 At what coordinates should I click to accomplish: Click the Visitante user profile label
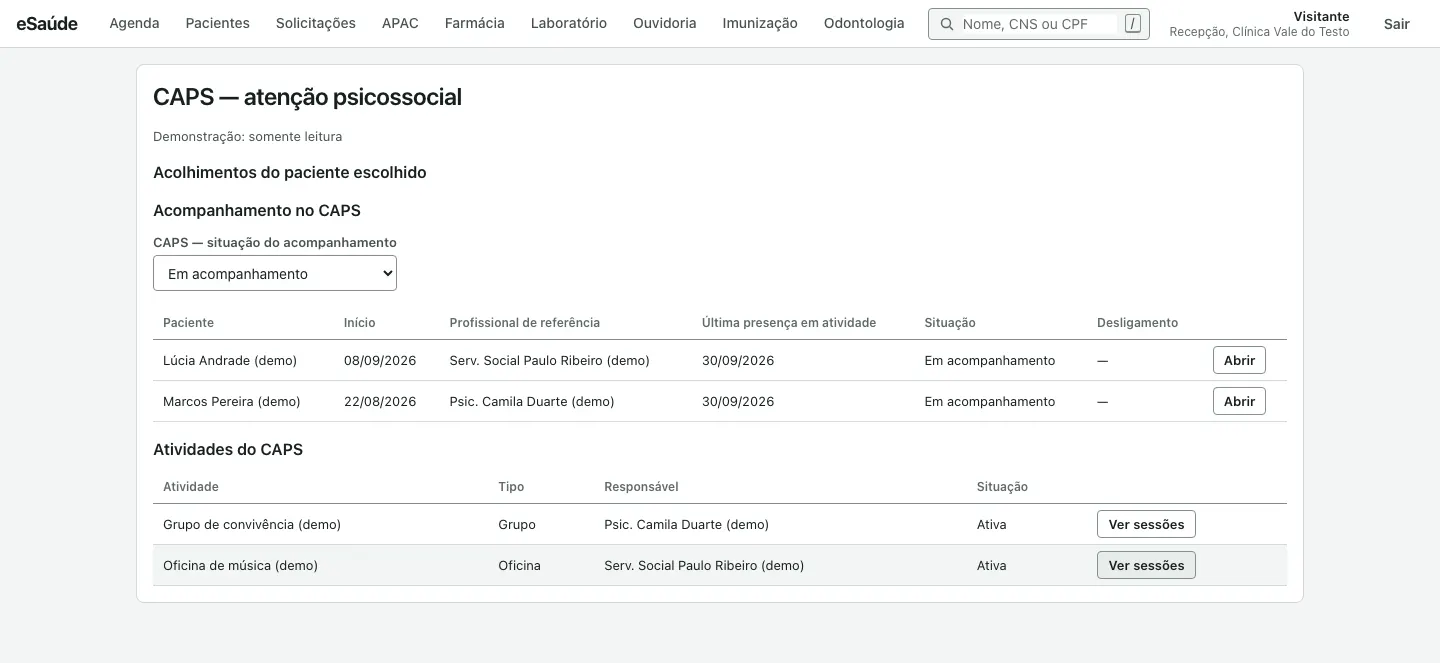[x=1321, y=16]
